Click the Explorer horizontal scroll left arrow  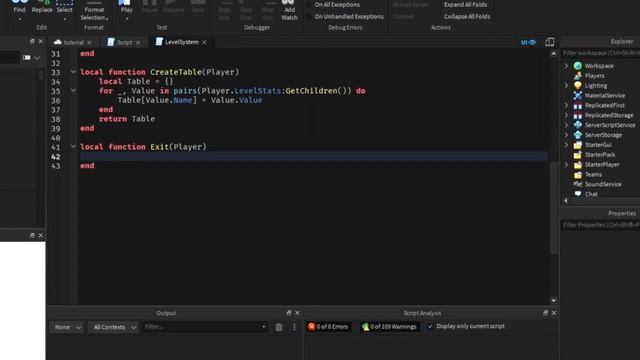[x=566, y=200]
